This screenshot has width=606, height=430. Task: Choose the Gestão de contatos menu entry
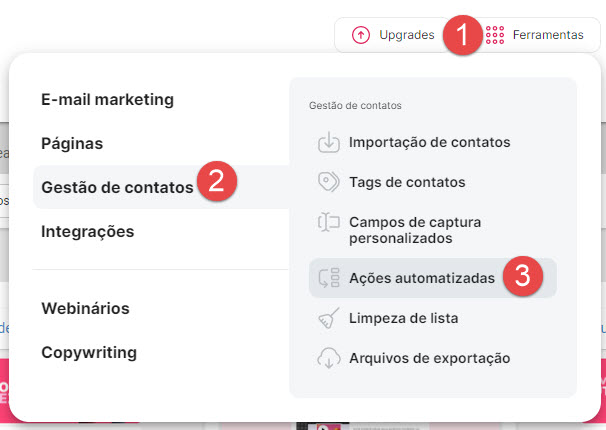coord(116,187)
